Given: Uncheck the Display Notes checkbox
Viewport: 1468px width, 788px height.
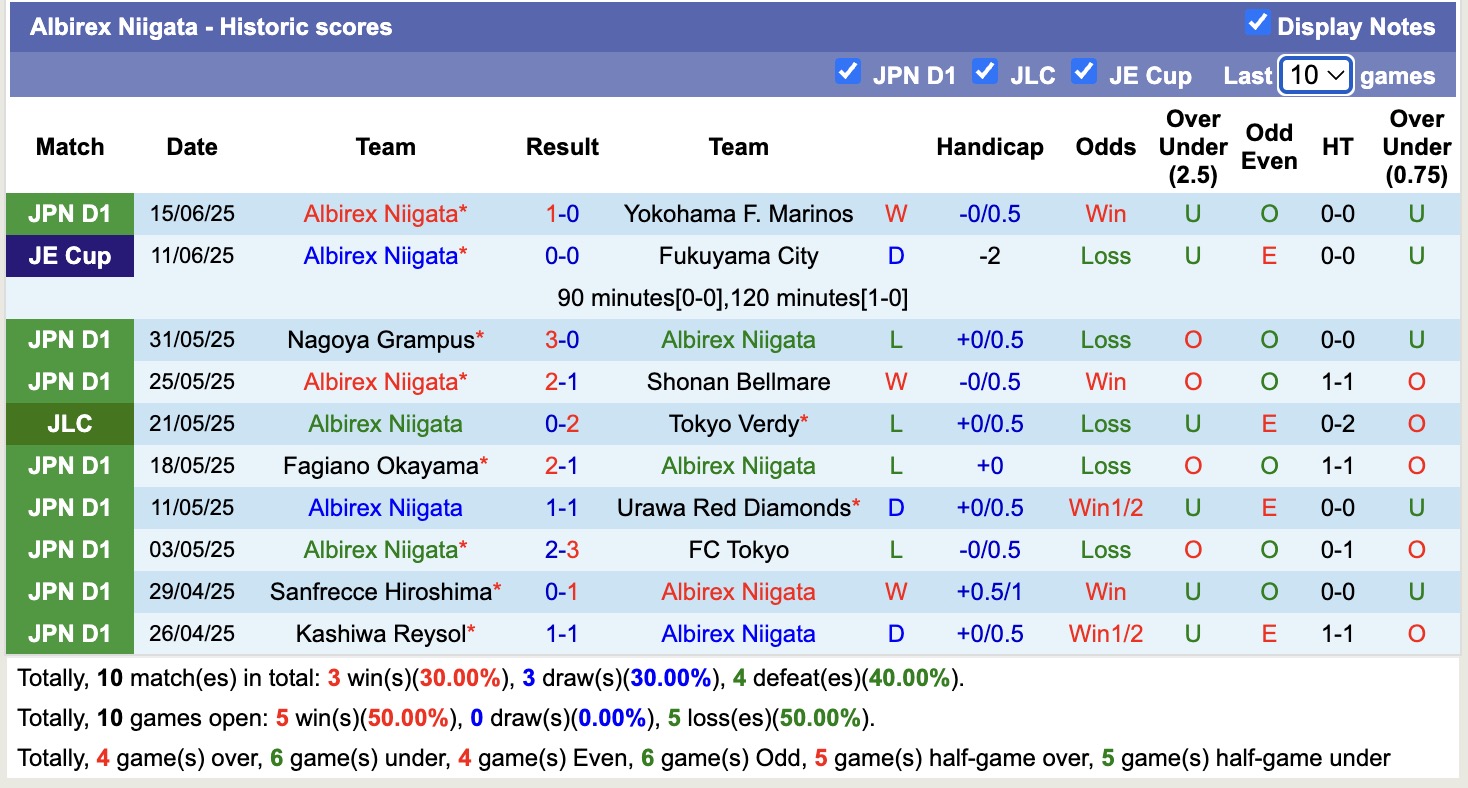Looking at the screenshot, I should (x=1258, y=21).
